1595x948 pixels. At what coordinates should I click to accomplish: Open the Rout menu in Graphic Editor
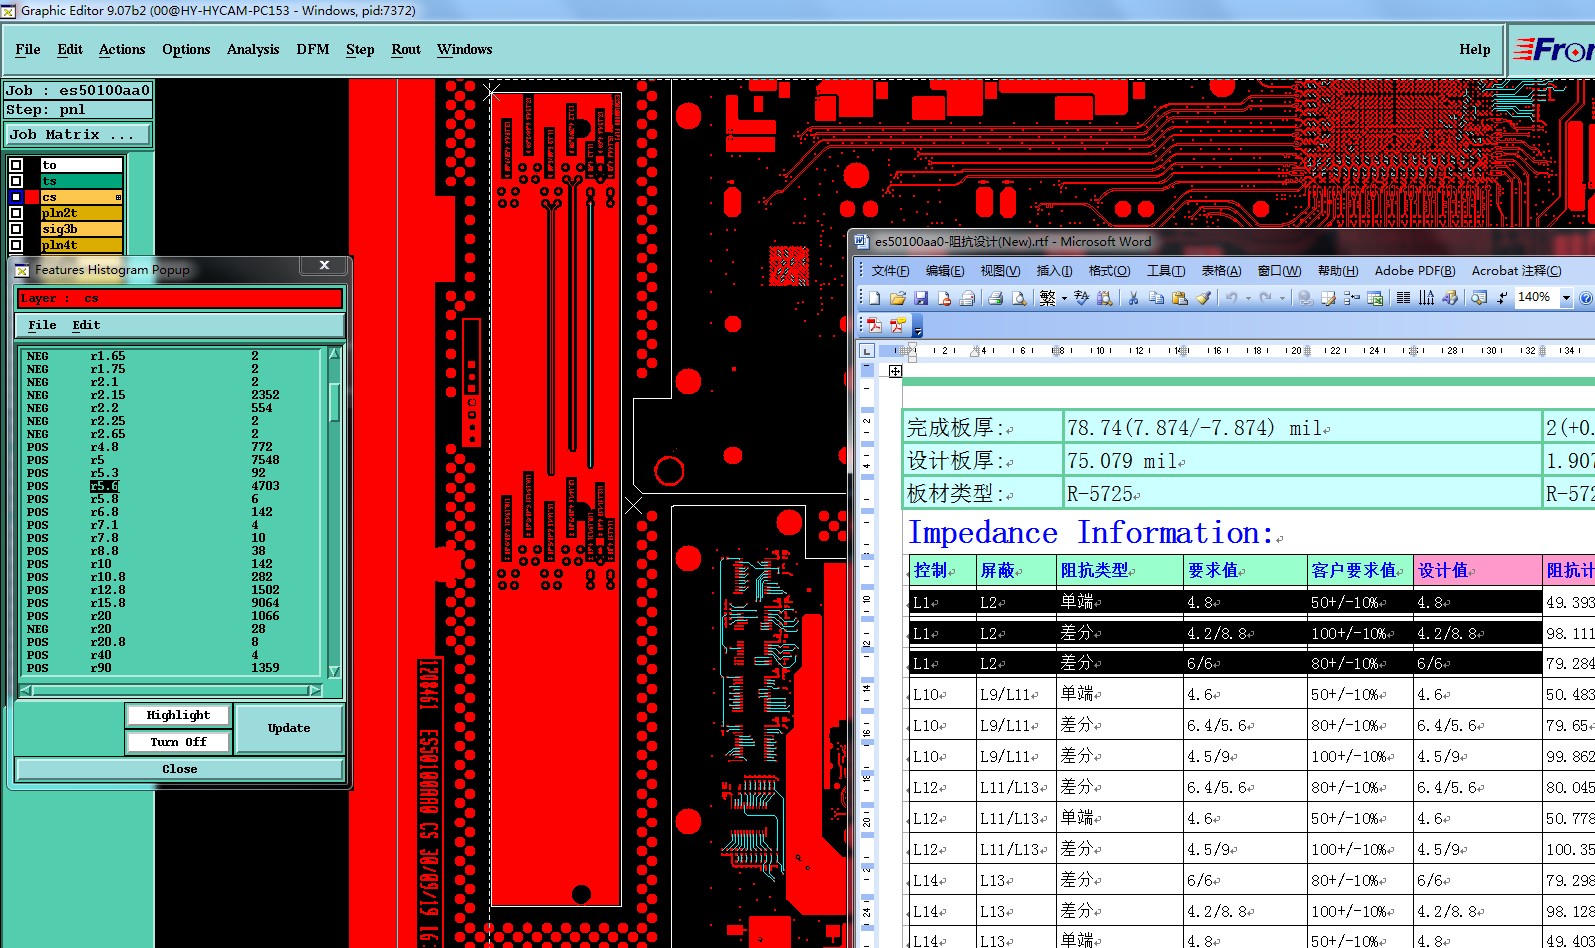406,49
